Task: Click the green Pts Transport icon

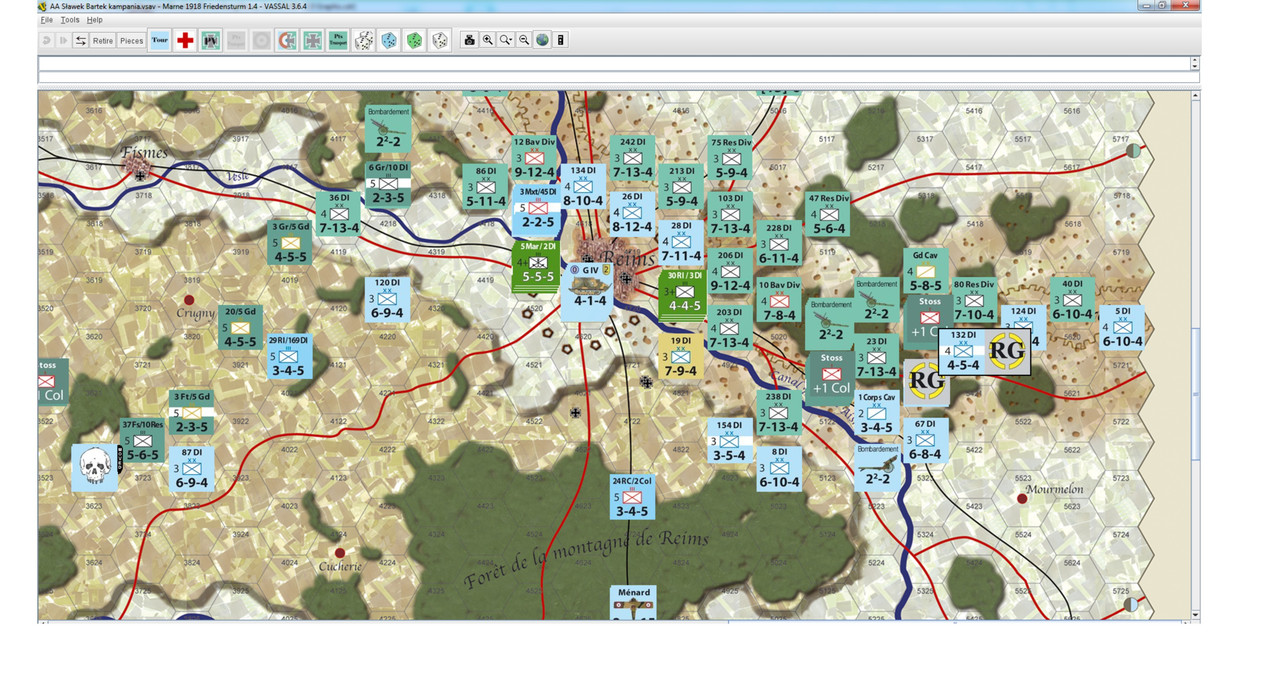Action: pyautogui.click(x=339, y=40)
